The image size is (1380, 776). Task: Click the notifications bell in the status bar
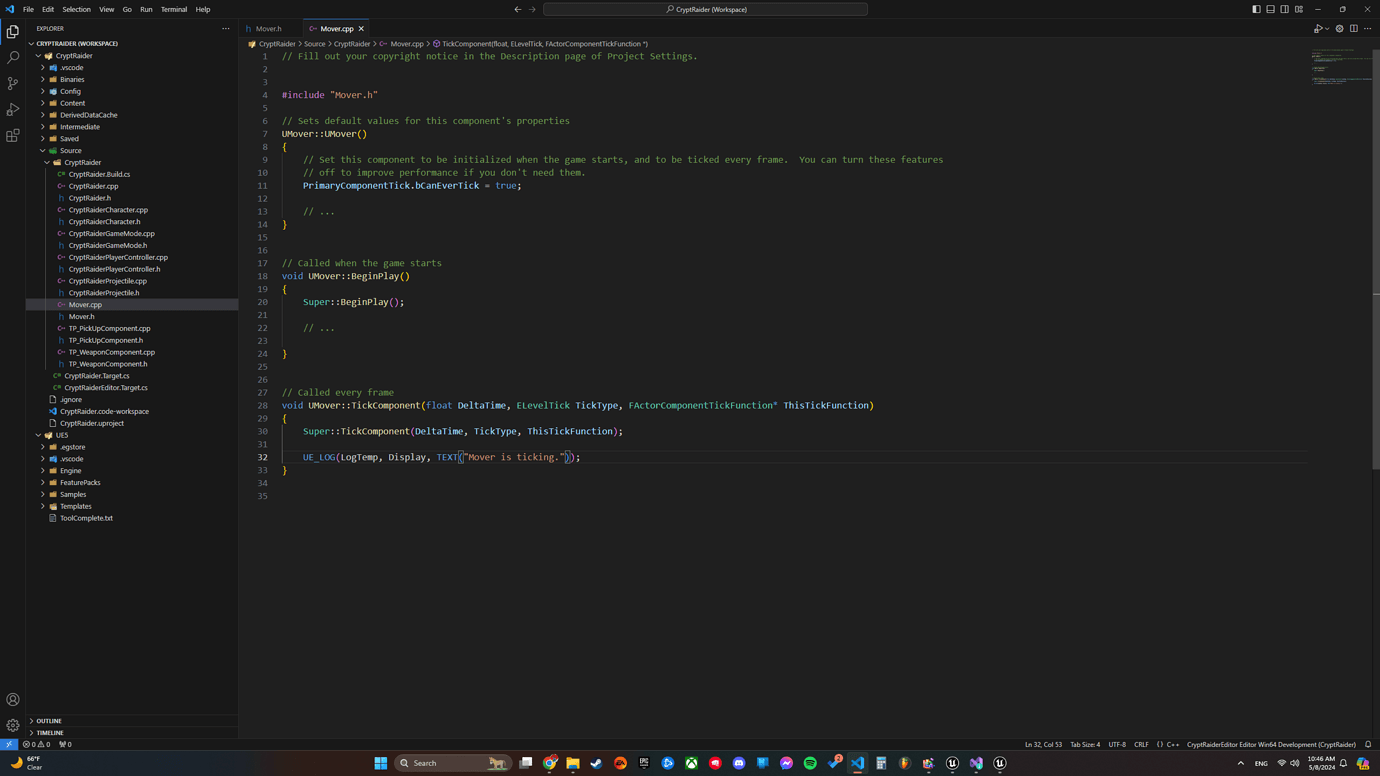pyautogui.click(x=1368, y=744)
